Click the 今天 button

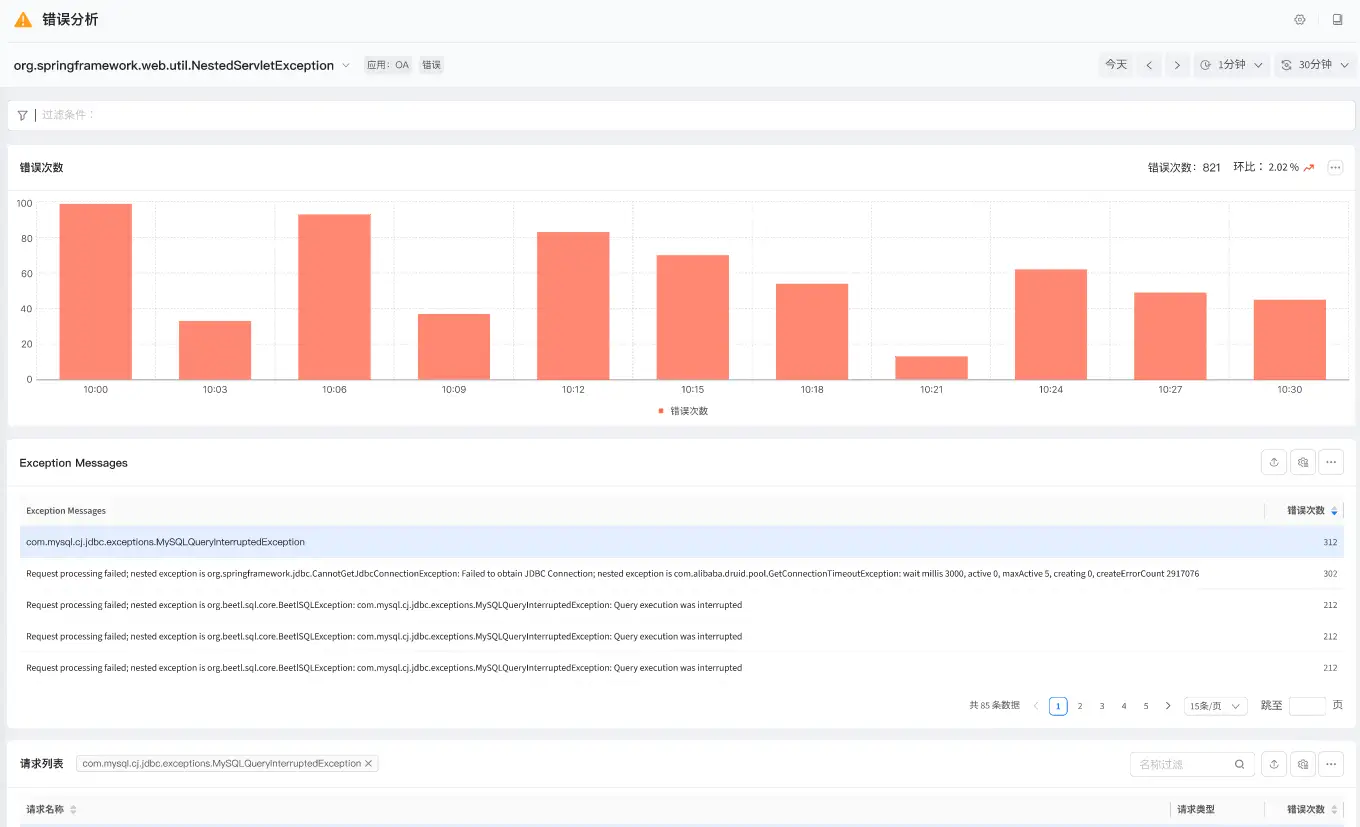(x=1116, y=65)
